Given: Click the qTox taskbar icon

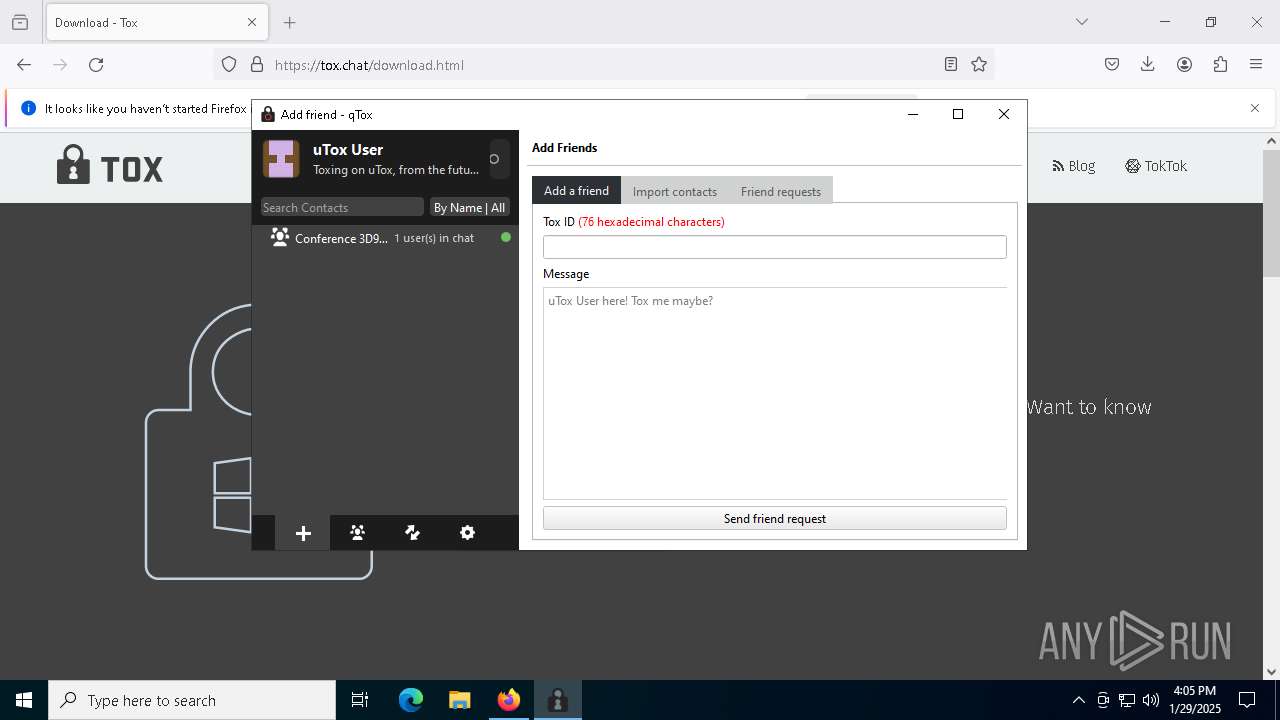Looking at the screenshot, I should [x=557, y=700].
